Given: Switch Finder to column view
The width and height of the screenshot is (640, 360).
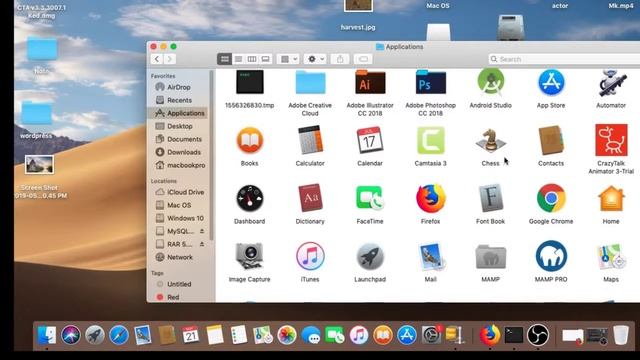Looking at the screenshot, I should tap(252, 59).
